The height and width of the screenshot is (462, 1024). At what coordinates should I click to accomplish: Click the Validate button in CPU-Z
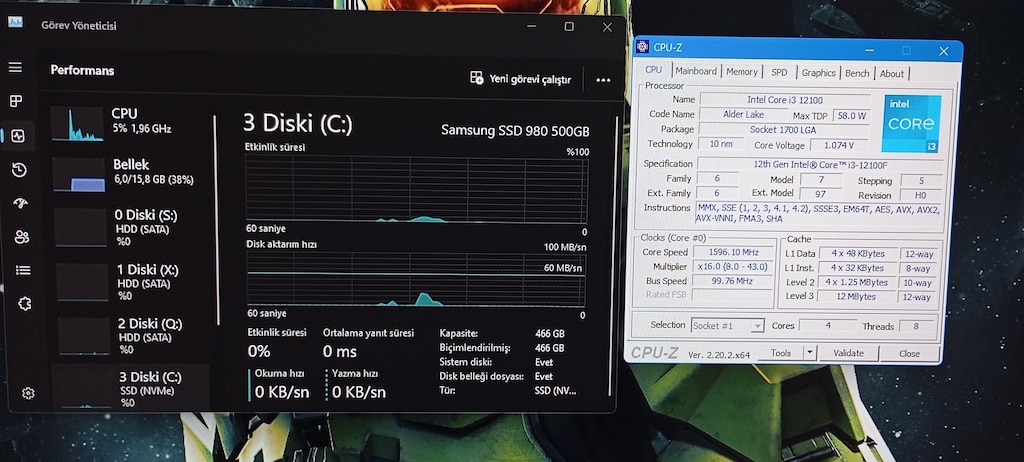[x=848, y=354]
